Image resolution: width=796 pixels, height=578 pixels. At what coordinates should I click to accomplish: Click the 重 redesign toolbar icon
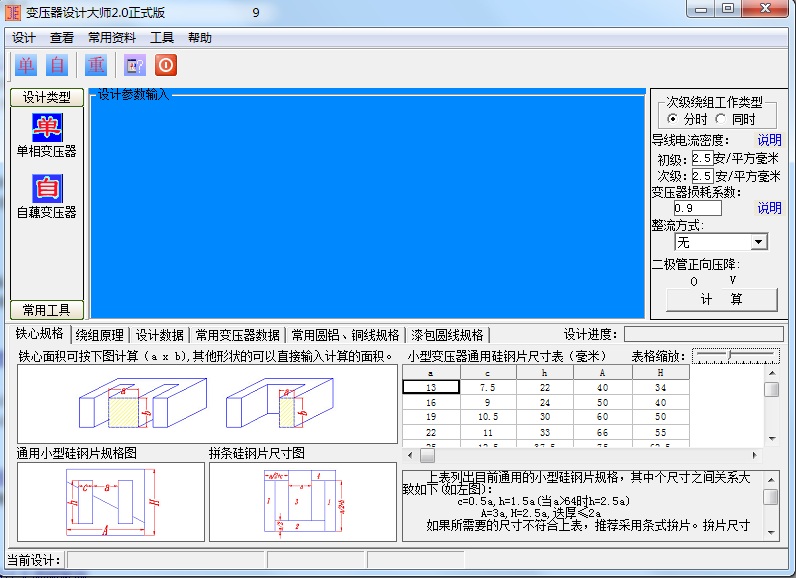pos(96,65)
